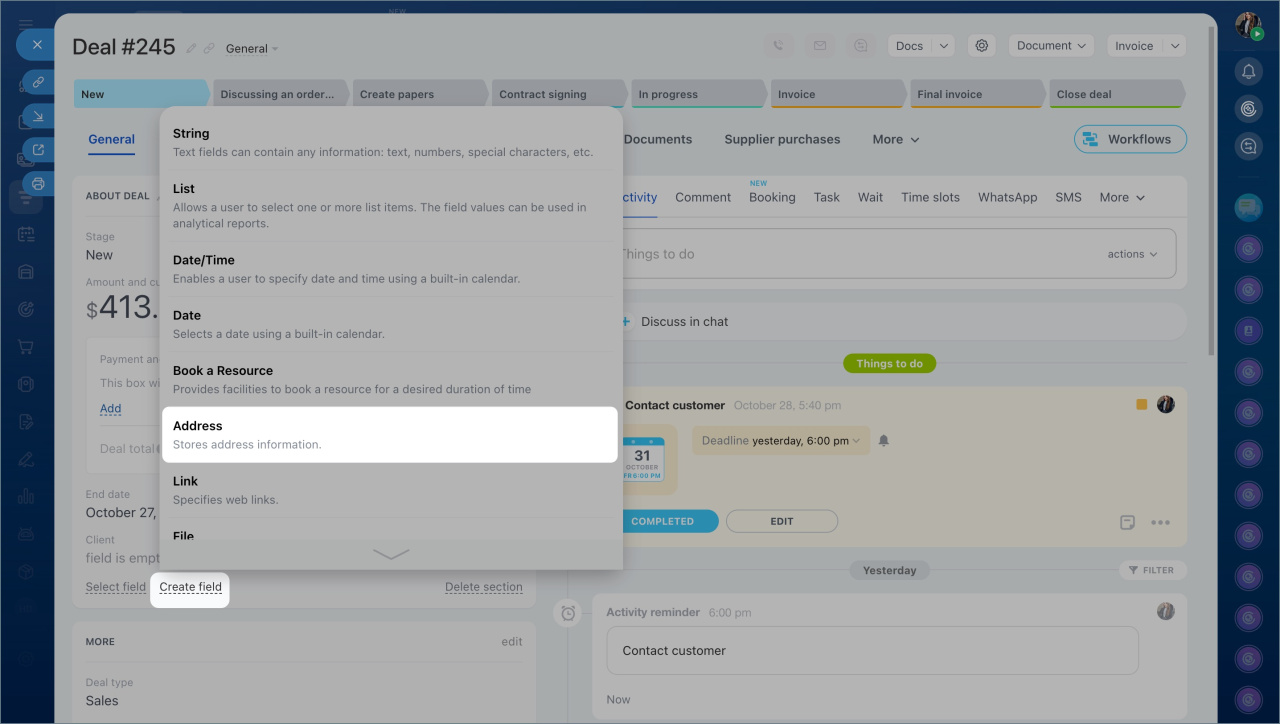Click the print icon in left panel
This screenshot has width=1280, height=724.
(x=38, y=184)
